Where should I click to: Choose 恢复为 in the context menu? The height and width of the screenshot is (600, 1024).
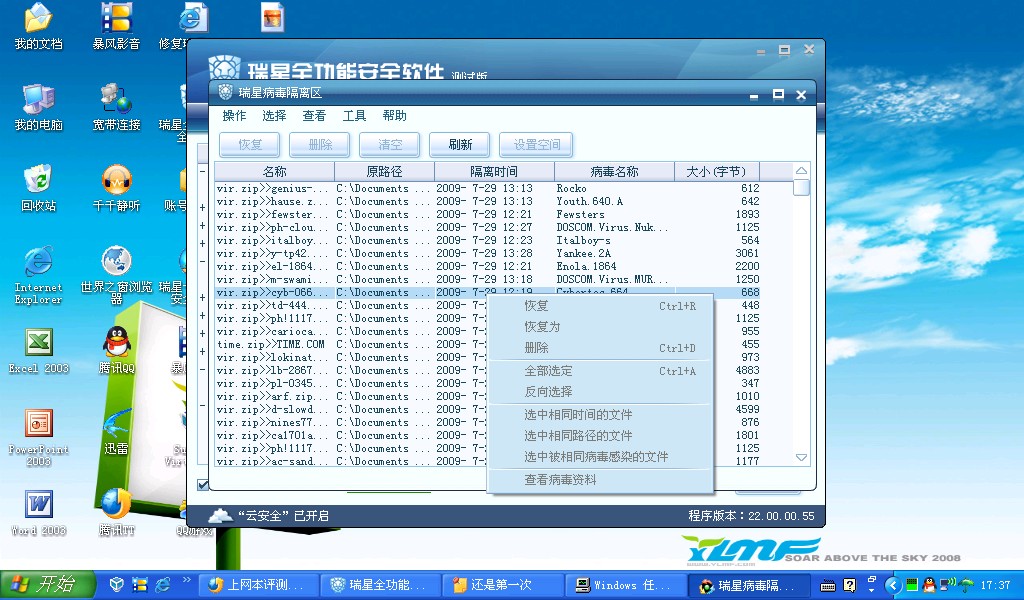pyautogui.click(x=600, y=326)
